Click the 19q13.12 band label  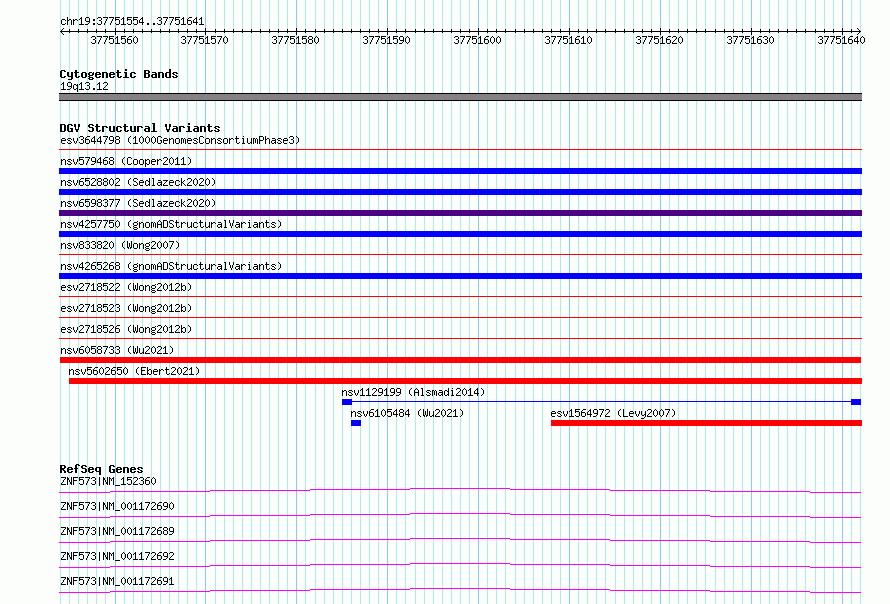tap(84, 86)
